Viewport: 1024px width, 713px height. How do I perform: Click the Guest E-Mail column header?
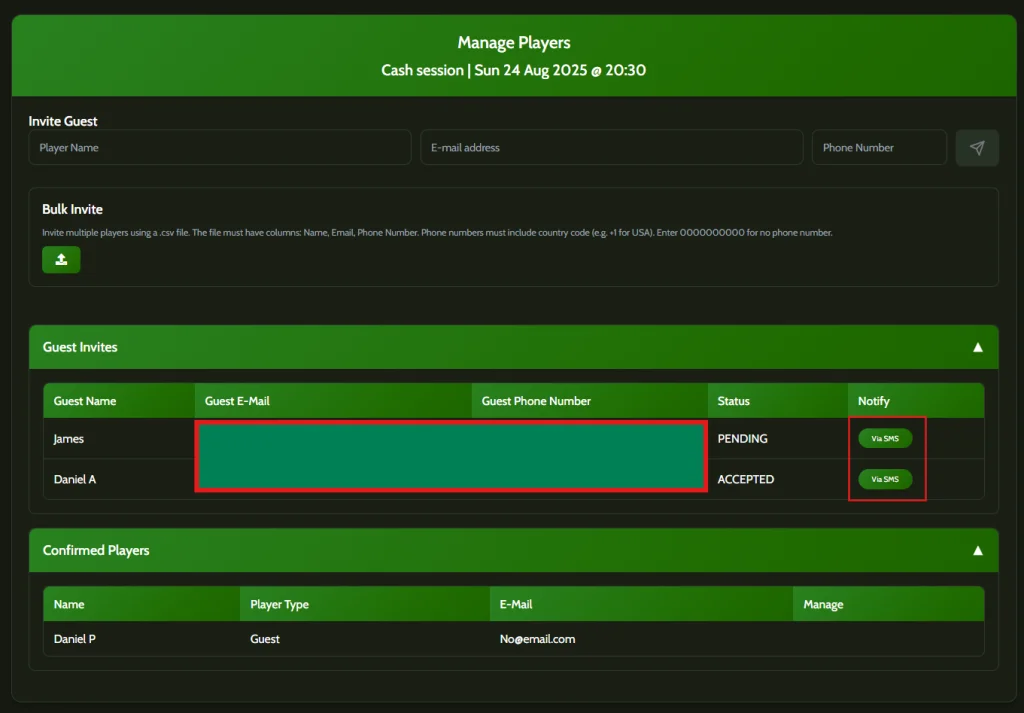[237, 401]
